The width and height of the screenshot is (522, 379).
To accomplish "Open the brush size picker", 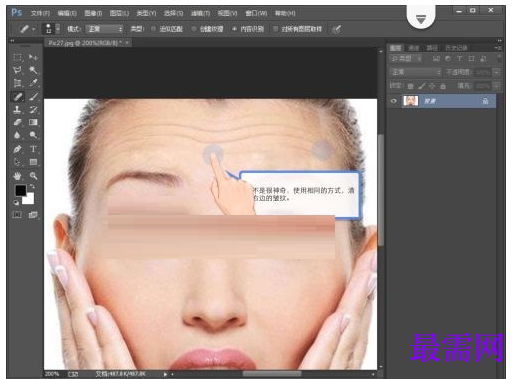I will 58,29.
